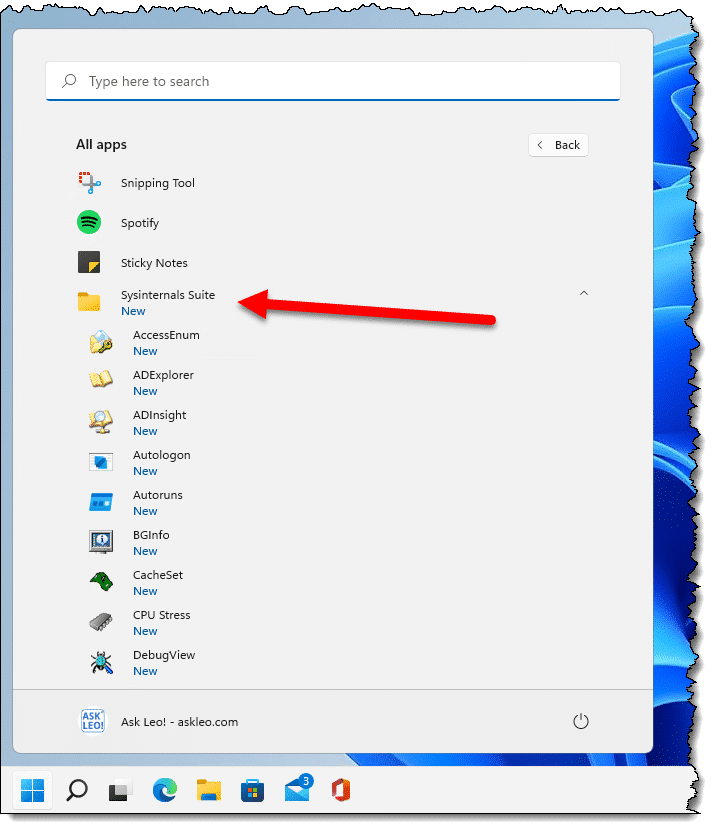Viewport: 718px width, 829px height.
Task: Click the 'CacheSet' entry text
Action: click(x=158, y=575)
